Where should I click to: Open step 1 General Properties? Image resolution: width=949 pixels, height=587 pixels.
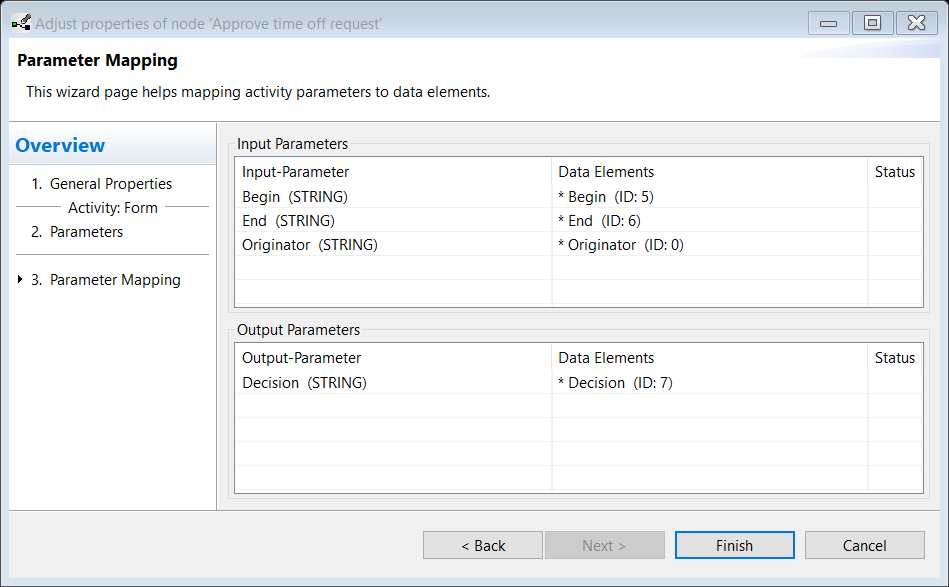pyautogui.click(x=102, y=183)
